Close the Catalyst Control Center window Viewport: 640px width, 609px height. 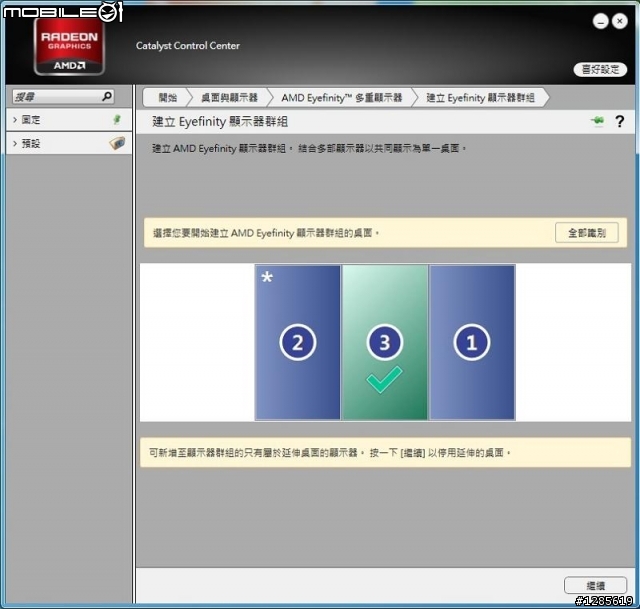(x=620, y=21)
